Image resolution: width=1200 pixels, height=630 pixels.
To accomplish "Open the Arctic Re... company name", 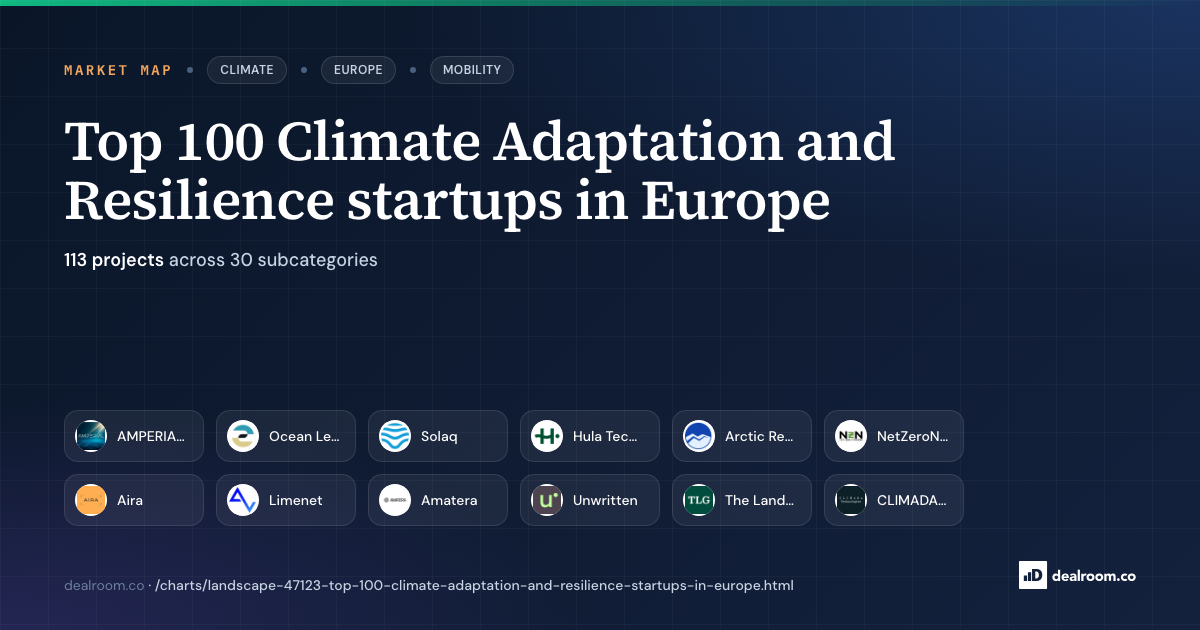I will [x=759, y=436].
